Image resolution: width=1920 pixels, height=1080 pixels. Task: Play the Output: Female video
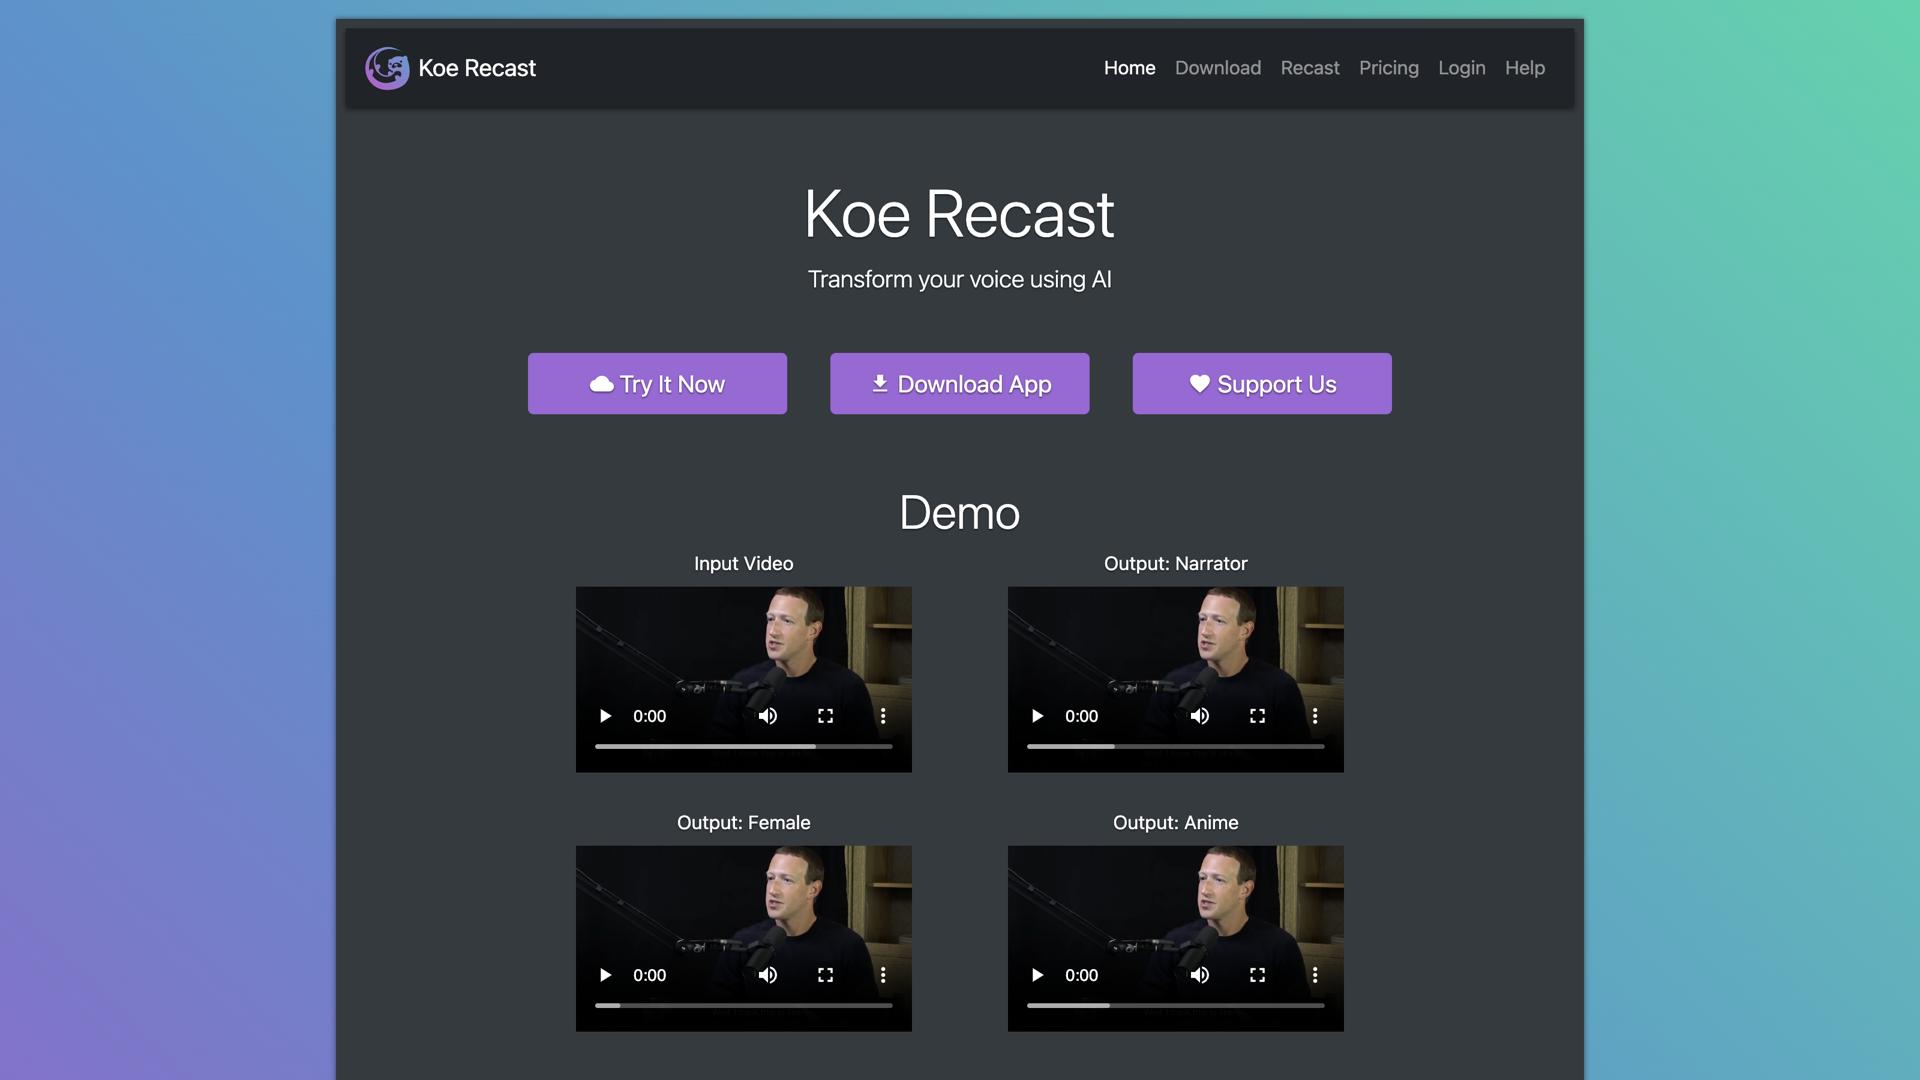click(604, 974)
